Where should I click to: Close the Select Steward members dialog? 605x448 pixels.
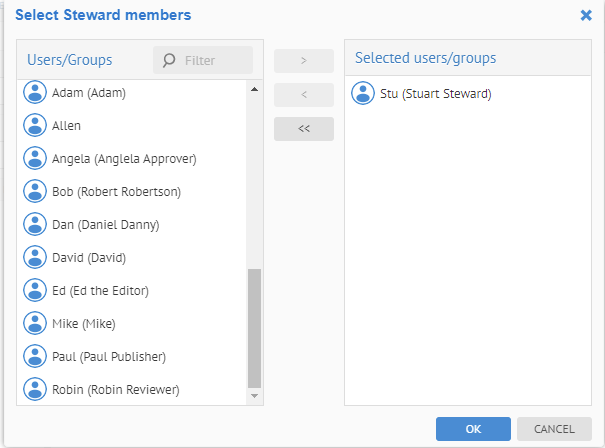click(586, 15)
